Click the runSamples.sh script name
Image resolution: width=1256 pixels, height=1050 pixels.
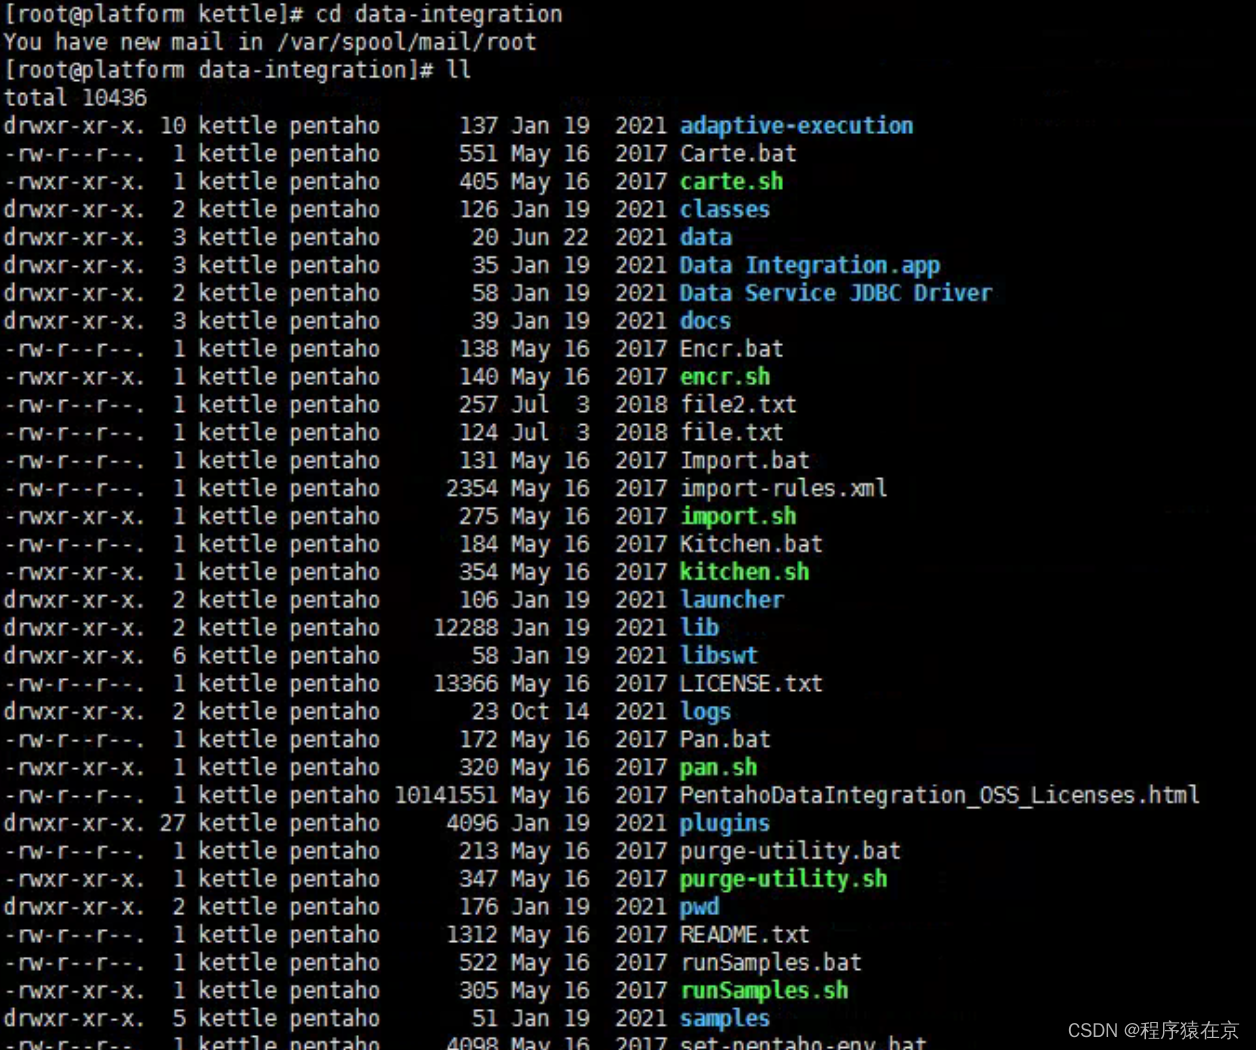coord(764,991)
